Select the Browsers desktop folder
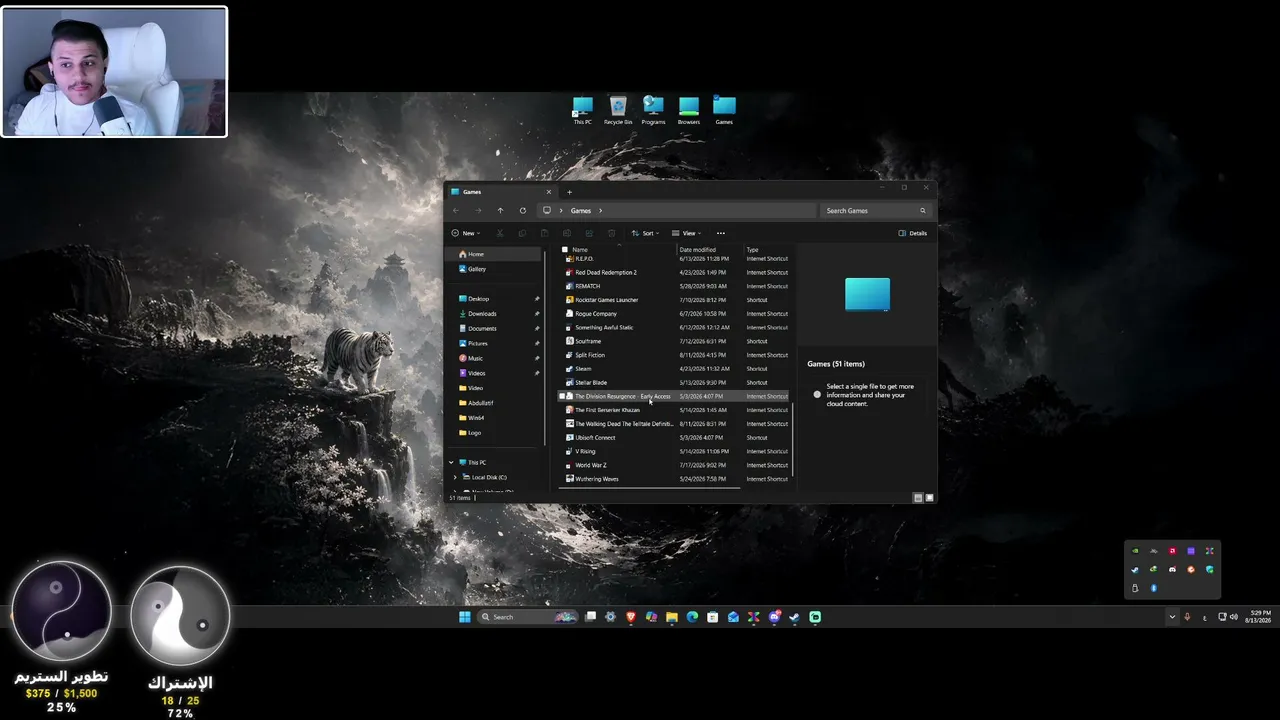Screen dimensions: 1280x720 689,110
